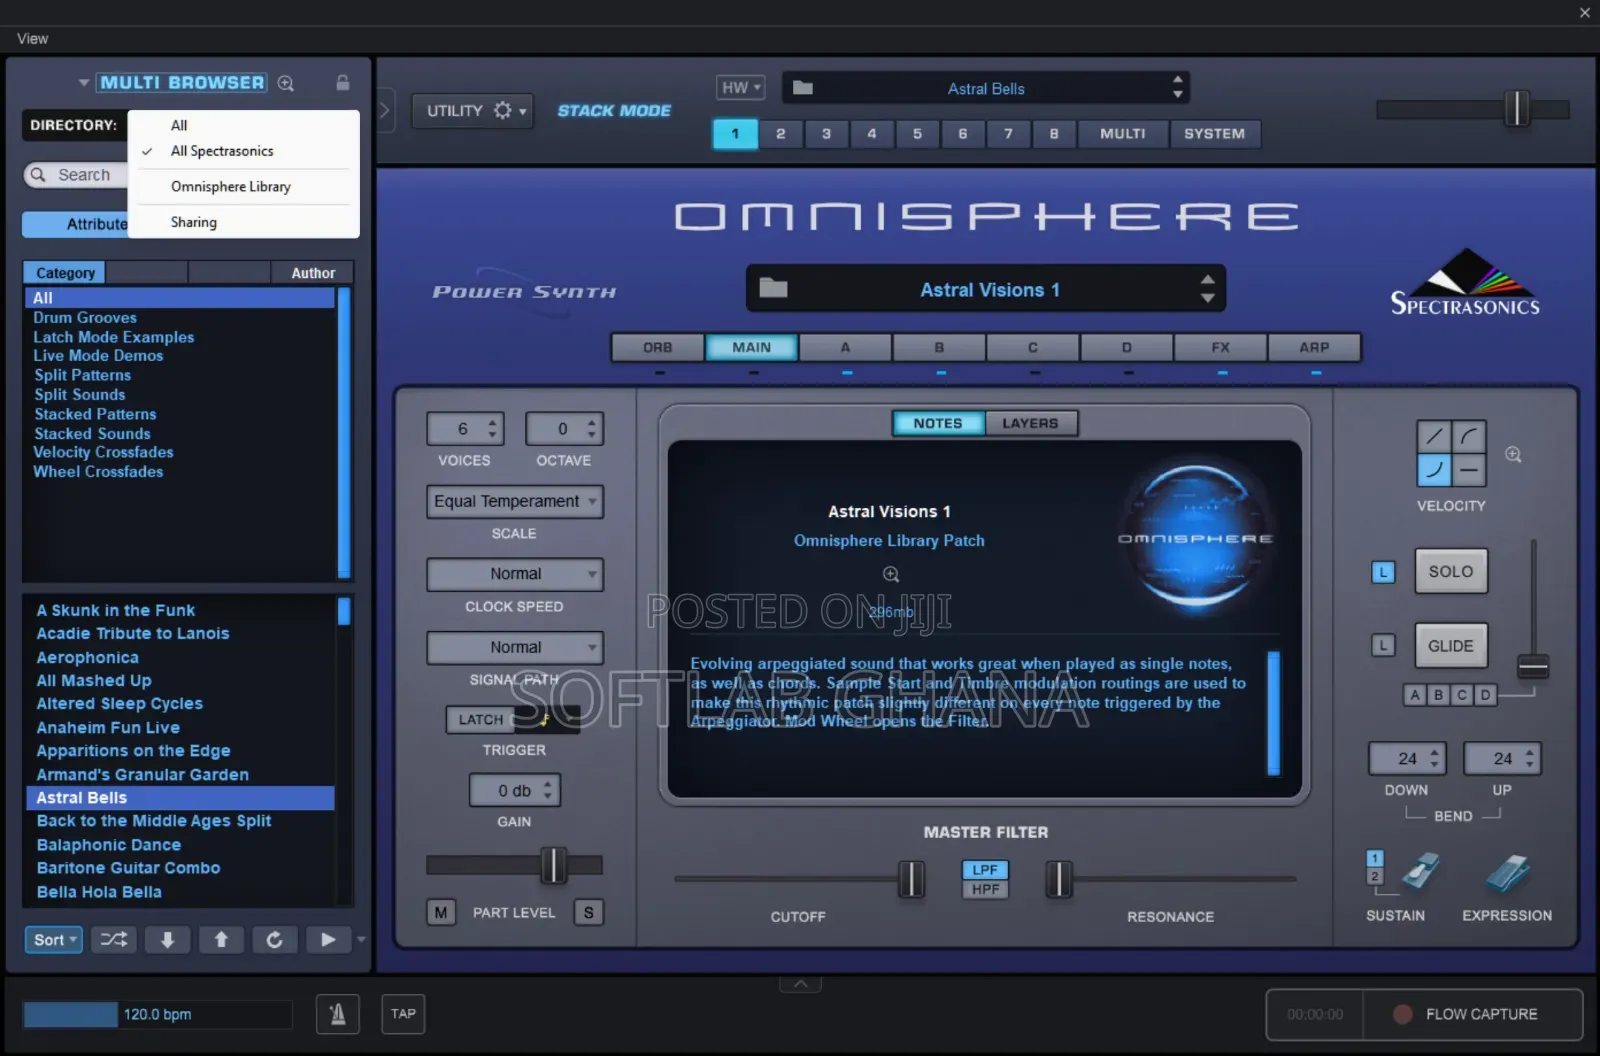Click the STACK MODE button
1600x1056 pixels.
click(x=614, y=111)
